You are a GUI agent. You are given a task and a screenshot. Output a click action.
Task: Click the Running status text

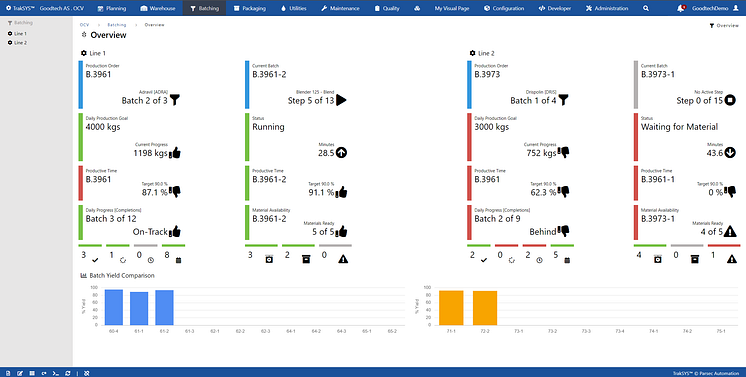click(x=268, y=127)
